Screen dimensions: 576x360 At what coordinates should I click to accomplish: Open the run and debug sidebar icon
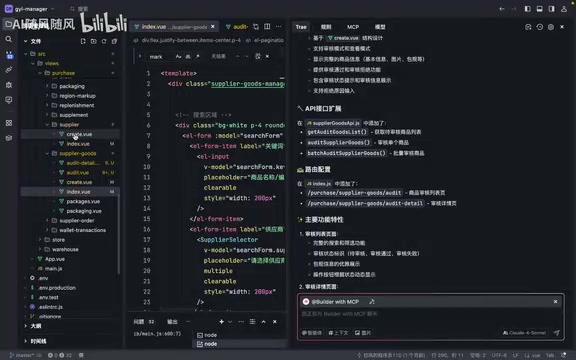[x=9, y=85]
